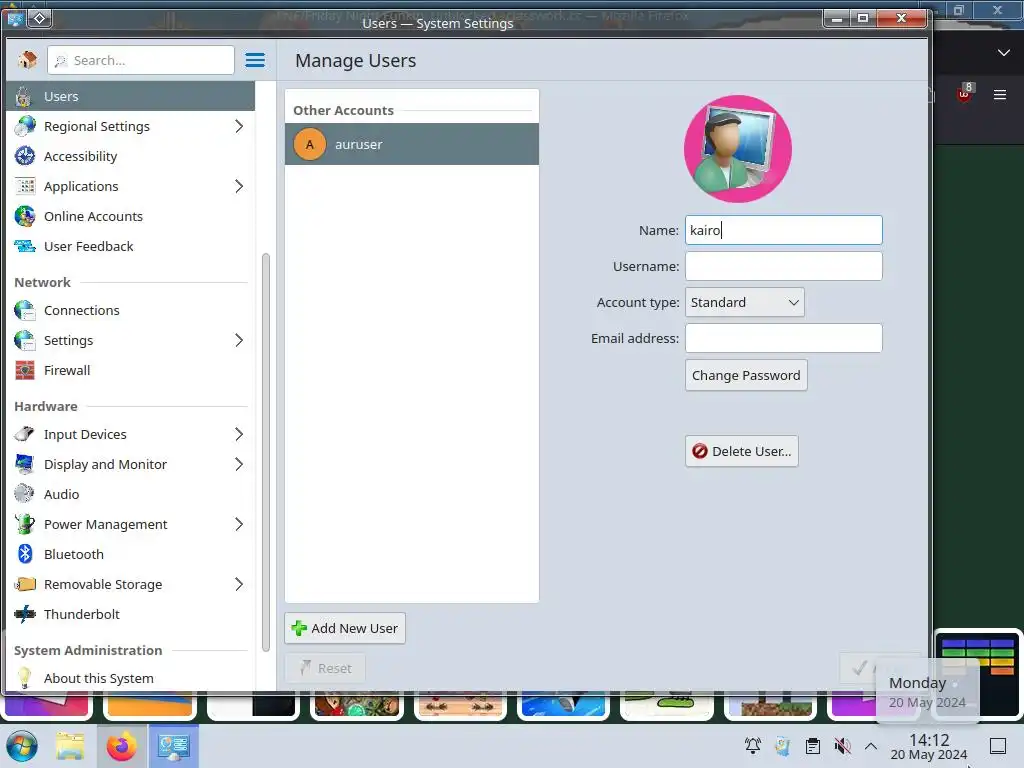Click the Delete User button
1024x768 pixels.
[x=741, y=451]
